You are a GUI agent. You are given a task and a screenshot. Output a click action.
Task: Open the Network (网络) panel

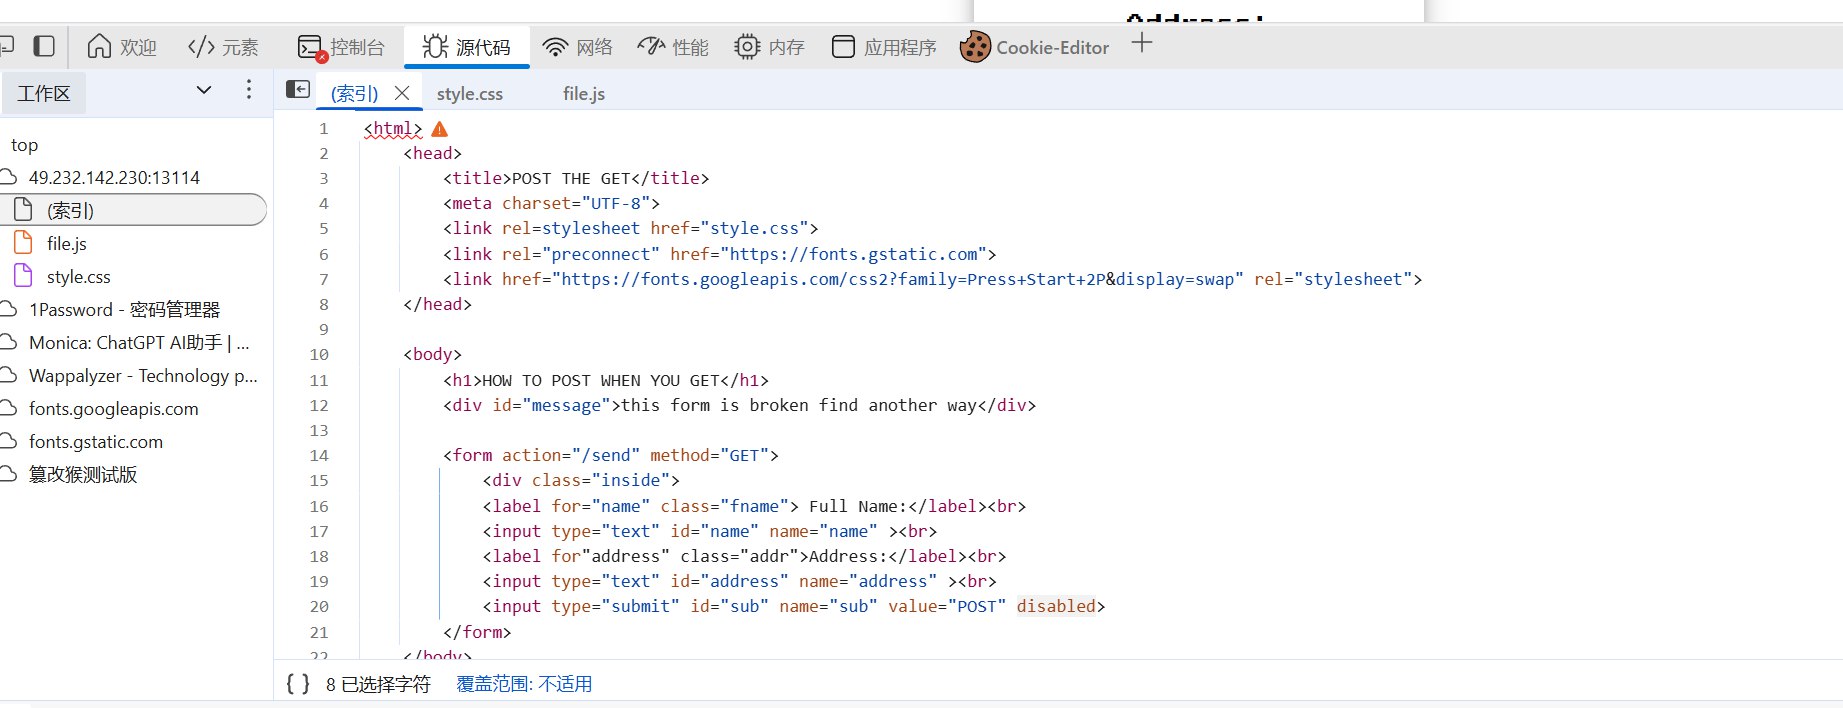(x=577, y=47)
